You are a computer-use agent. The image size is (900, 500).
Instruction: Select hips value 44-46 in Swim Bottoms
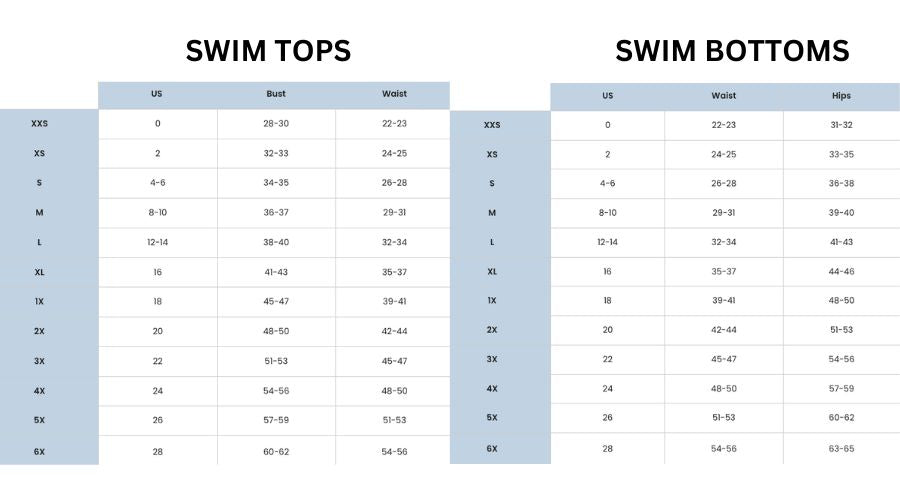click(x=841, y=271)
